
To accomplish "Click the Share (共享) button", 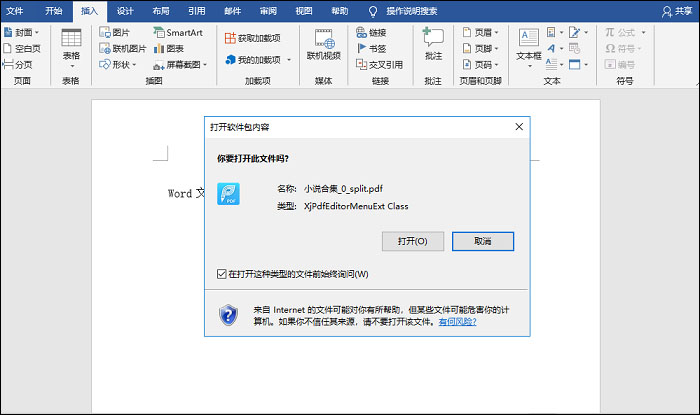I will 677,11.
